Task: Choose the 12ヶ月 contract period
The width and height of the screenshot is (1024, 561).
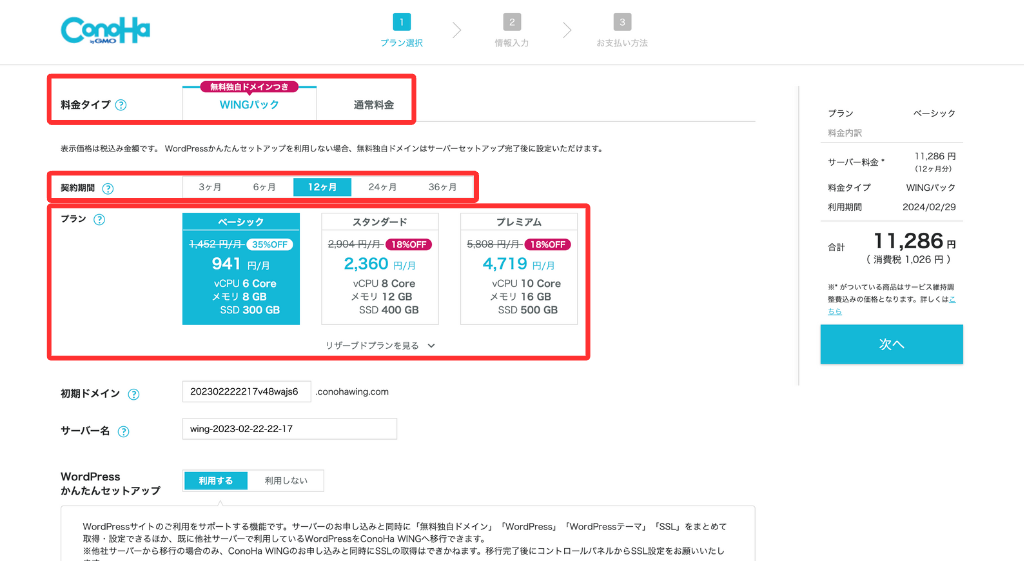Action: [x=322, y=187]
